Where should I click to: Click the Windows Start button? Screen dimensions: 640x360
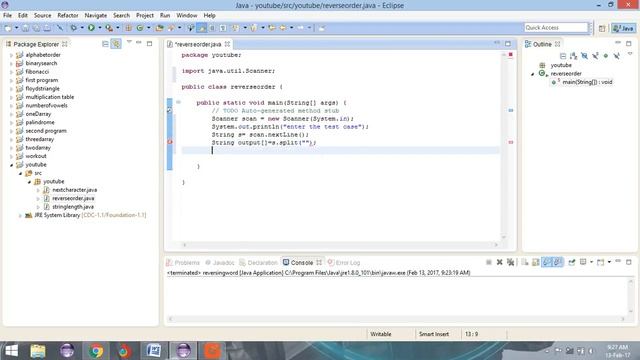click(11, 351)
